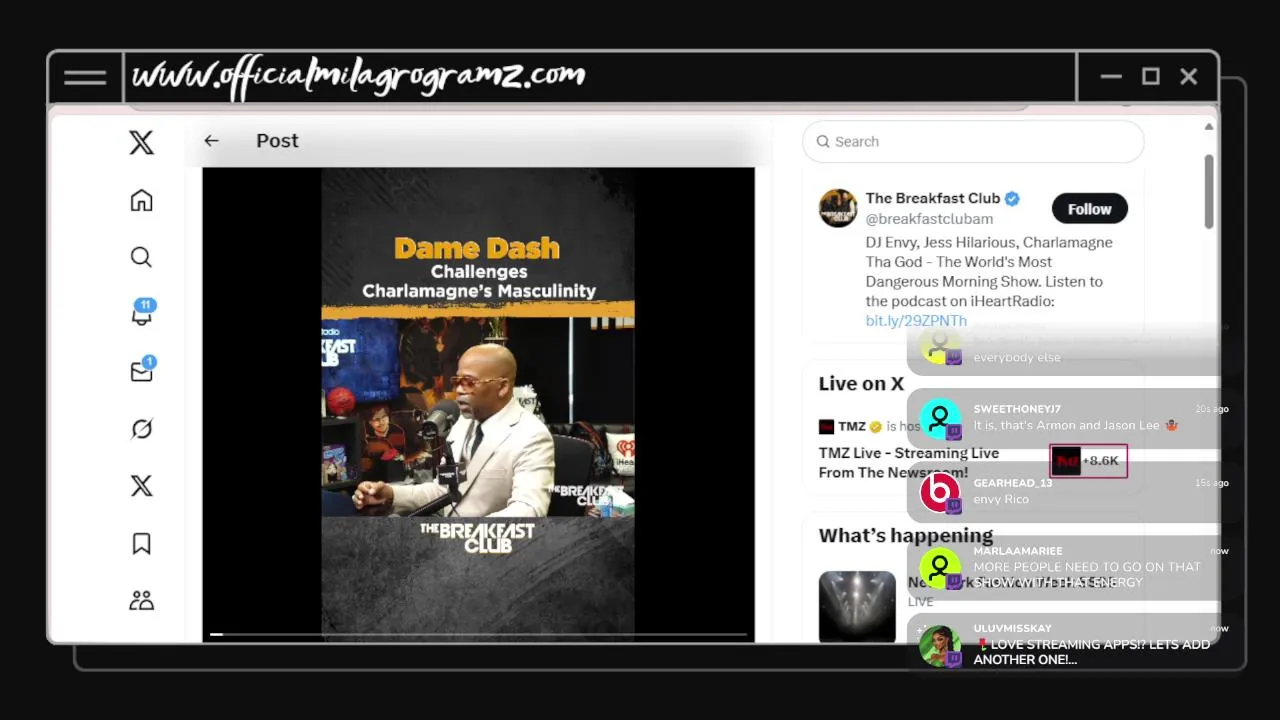
Task: Click the www.officialmilagrogramz.com title text
Action: 358,78
